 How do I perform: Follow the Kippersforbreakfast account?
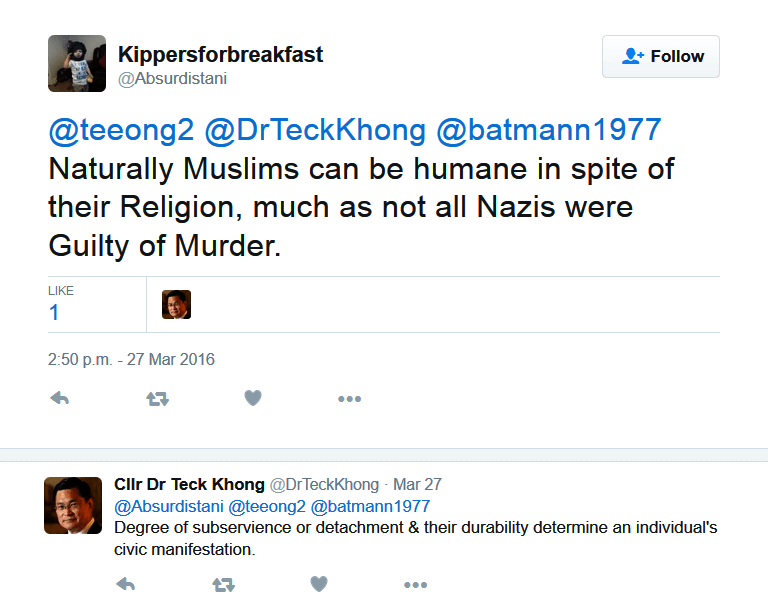pos(660,57)
